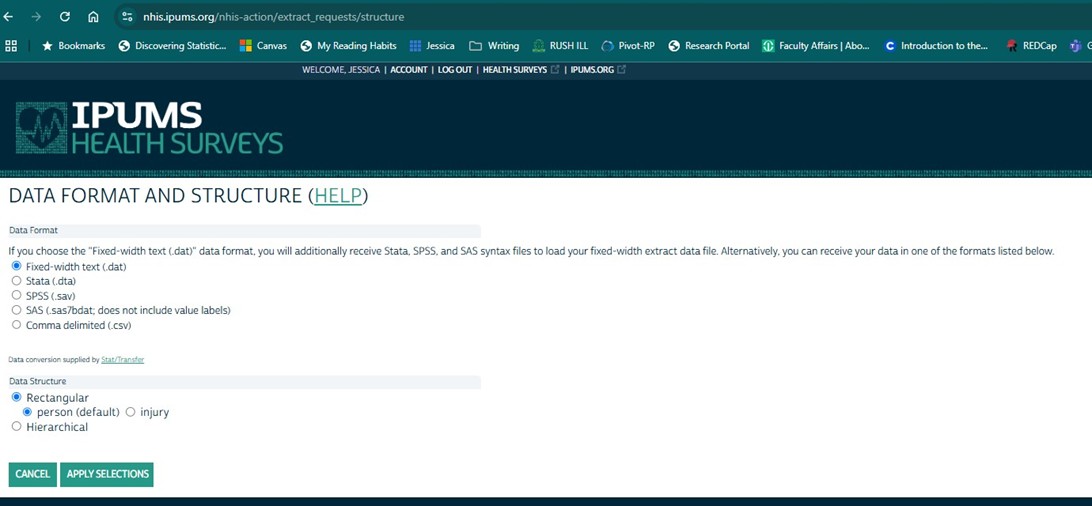Open the Bookmarks star bookmark
Image resolution: width=1092 pixels, height=506 pixels.
[x=74, y=46]
